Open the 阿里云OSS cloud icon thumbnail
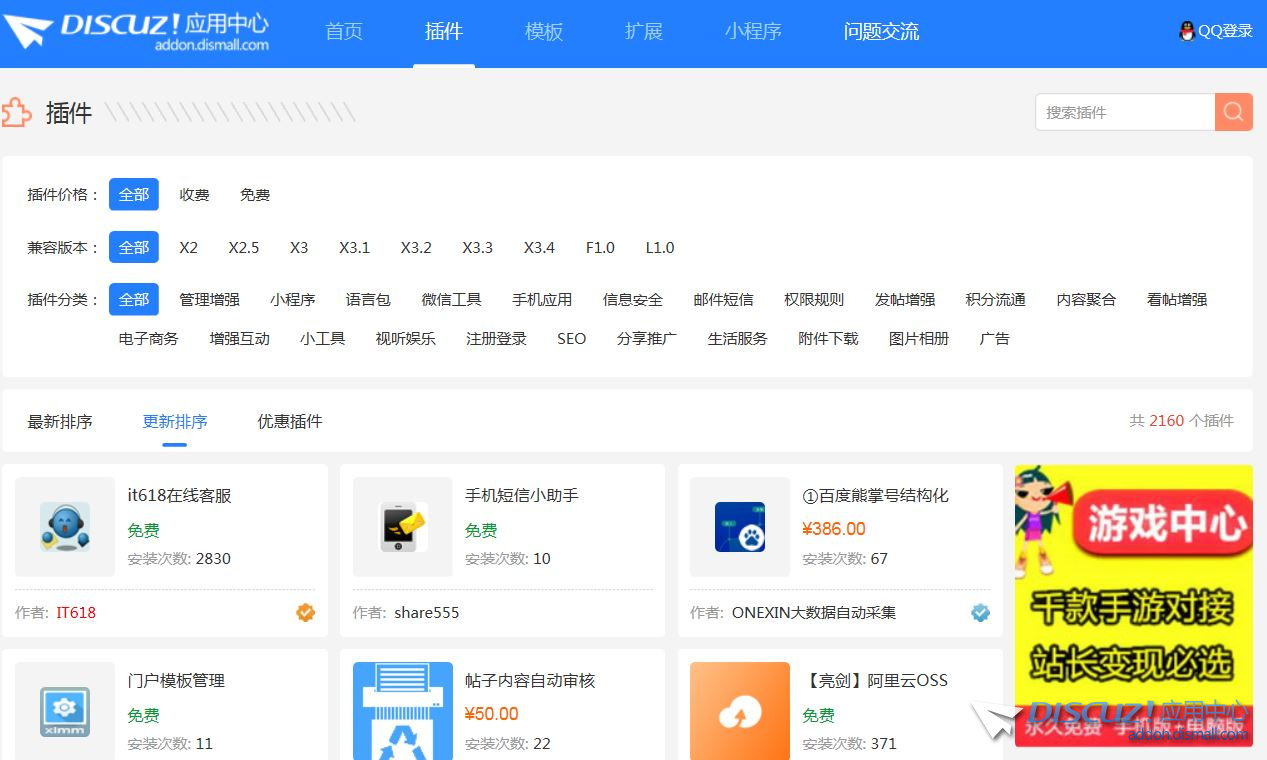Viewport: 1267px width, 760px height. click(740, 711)
